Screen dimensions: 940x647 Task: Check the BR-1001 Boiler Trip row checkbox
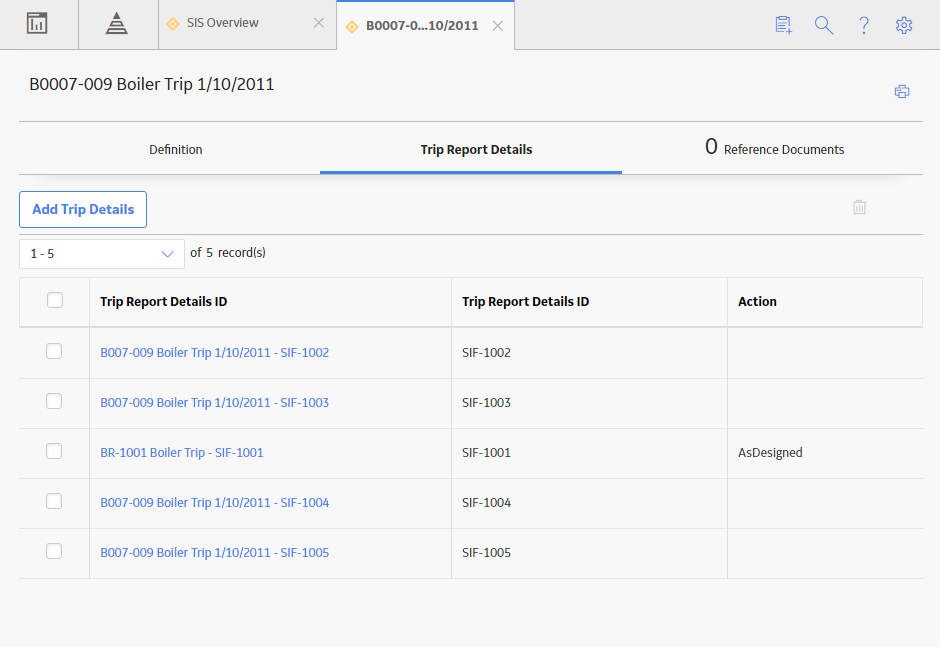[x=54, y=451]
